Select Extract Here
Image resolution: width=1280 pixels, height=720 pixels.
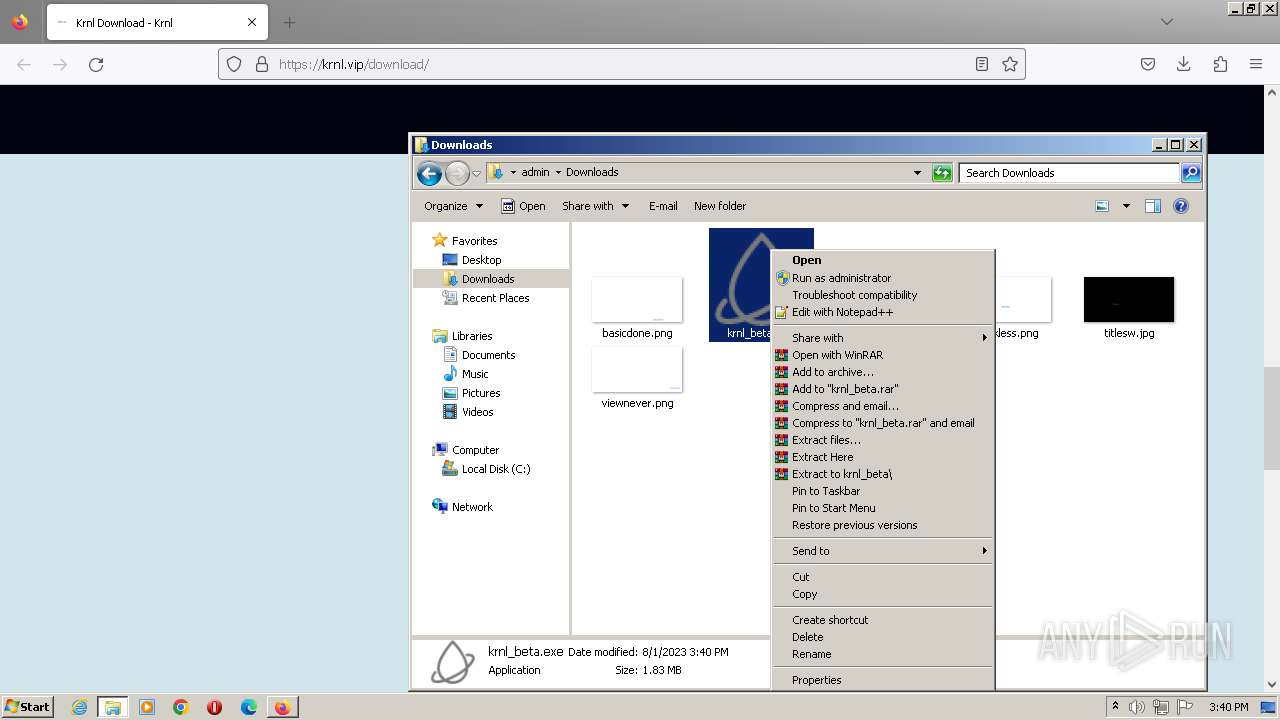pos(884,457)
